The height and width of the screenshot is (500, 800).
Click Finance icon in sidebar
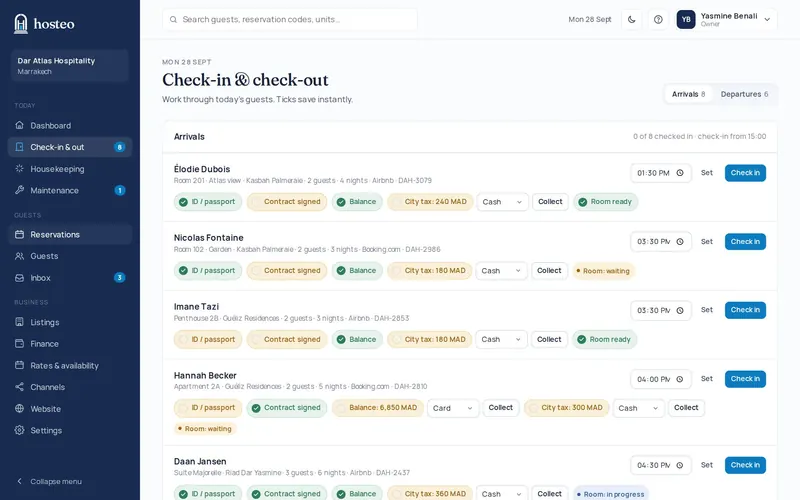pyautogui.click(x=19, y=343)
